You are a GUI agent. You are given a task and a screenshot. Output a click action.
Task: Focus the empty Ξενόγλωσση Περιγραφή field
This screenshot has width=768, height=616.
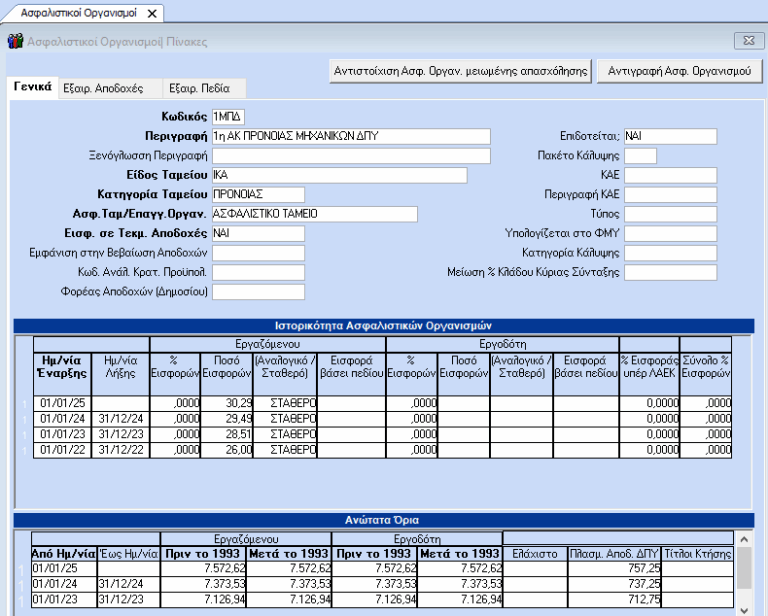(350, 156)
